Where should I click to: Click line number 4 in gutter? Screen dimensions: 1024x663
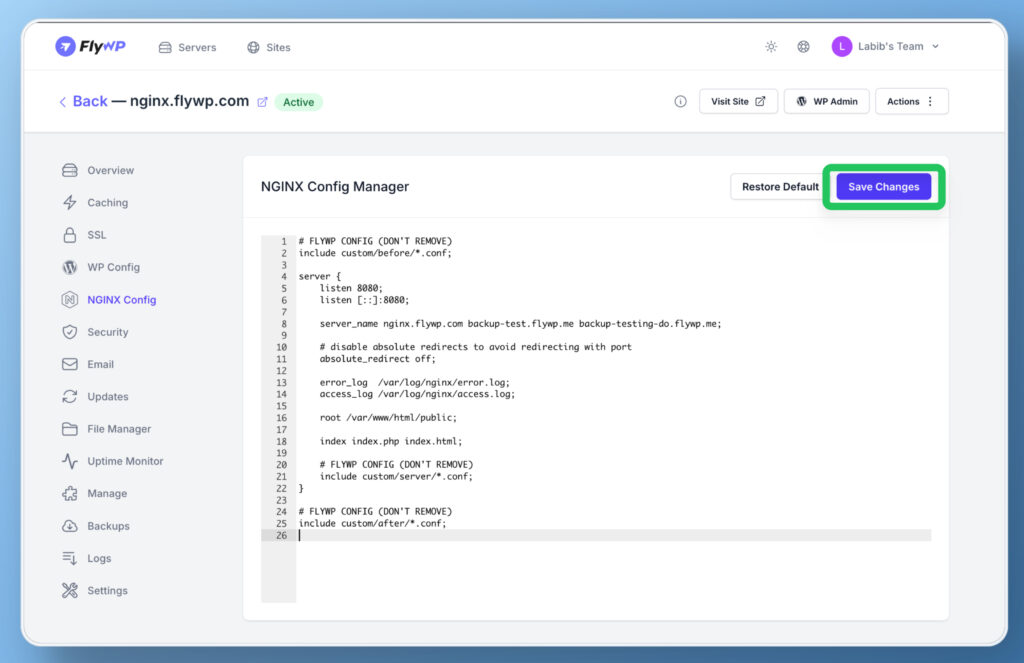pos(283,276)
